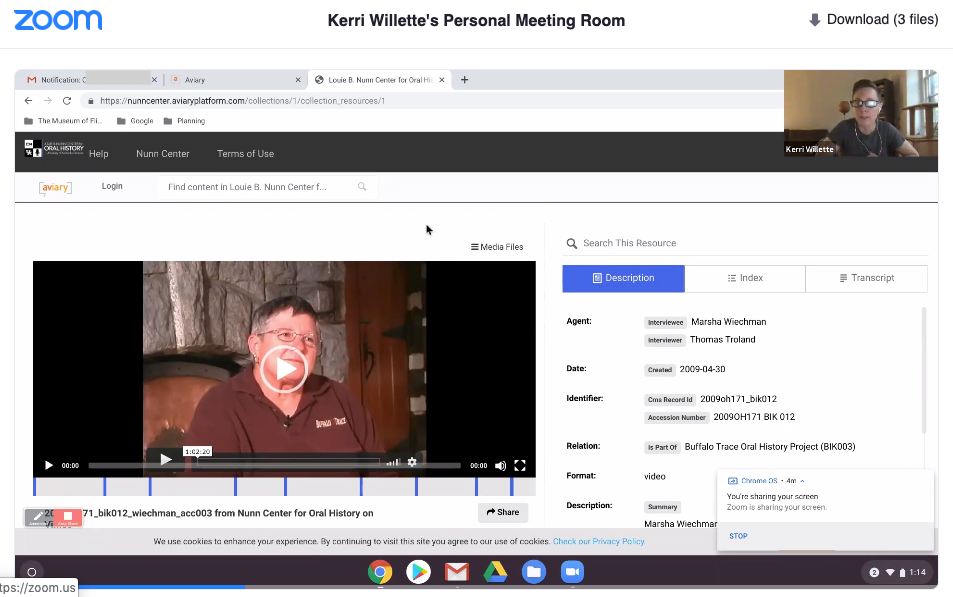
Task: Share this video resource
Action: (503, 512)
